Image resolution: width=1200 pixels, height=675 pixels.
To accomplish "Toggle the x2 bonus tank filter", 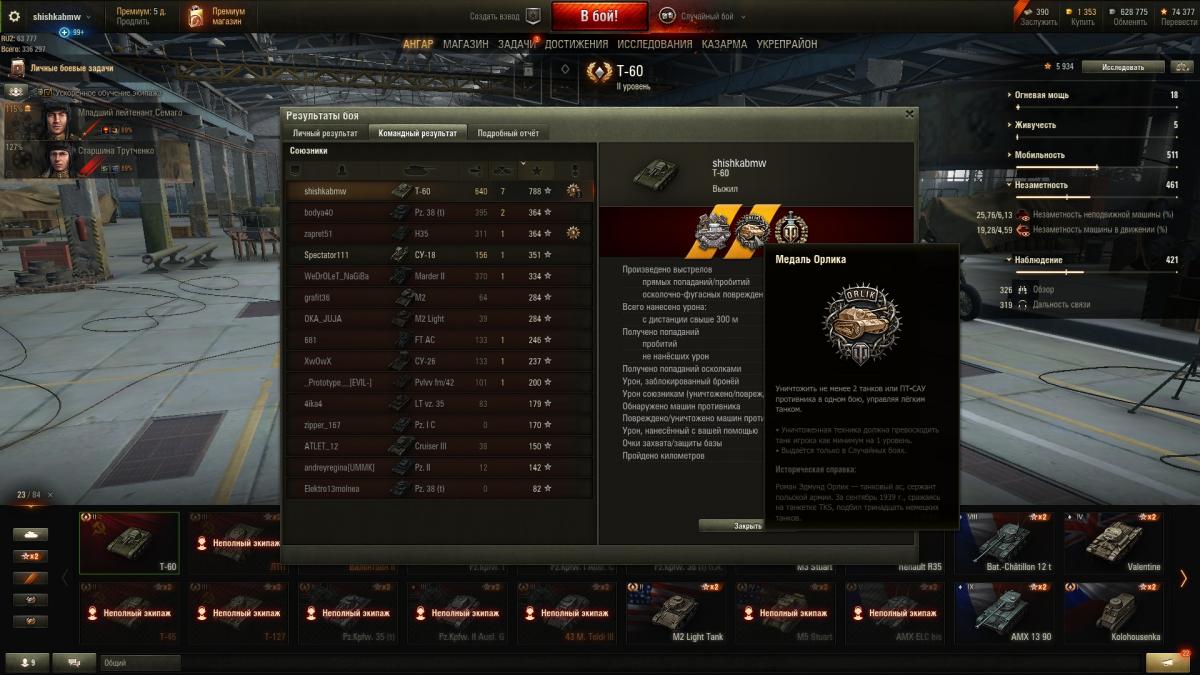I will coord(31,556).
